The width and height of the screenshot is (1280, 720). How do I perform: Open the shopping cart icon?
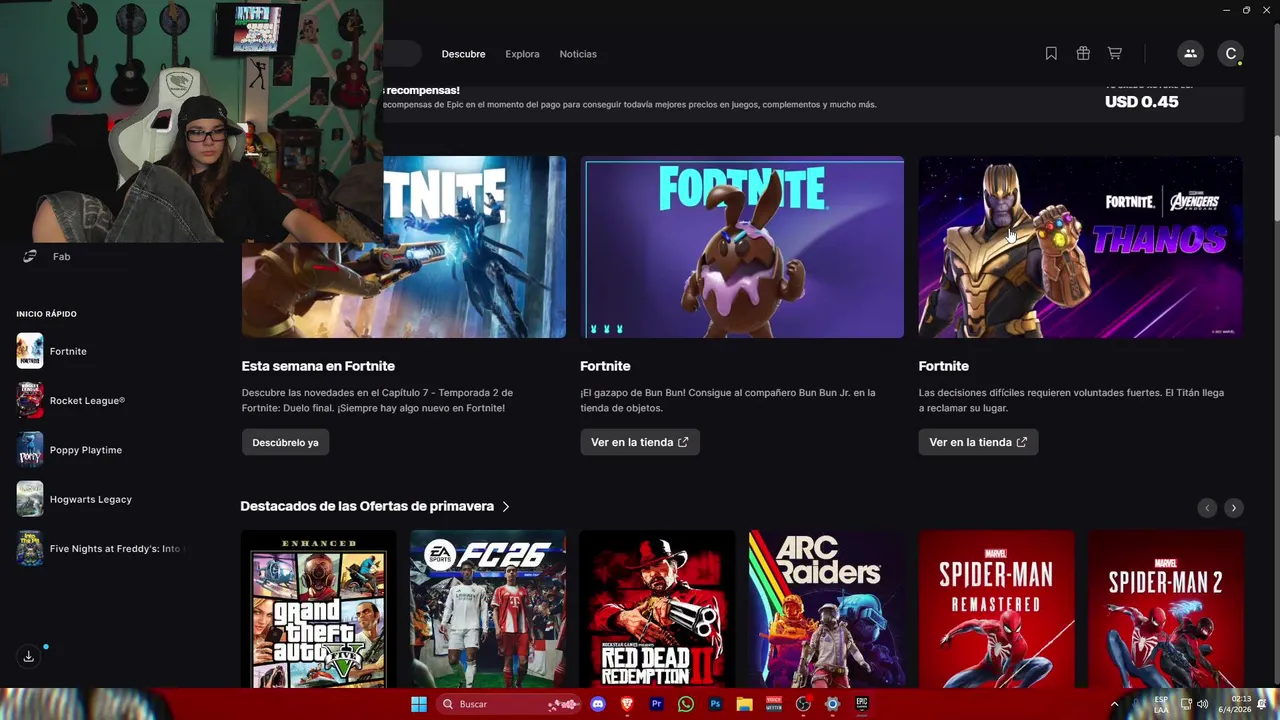coord(1115,54)
